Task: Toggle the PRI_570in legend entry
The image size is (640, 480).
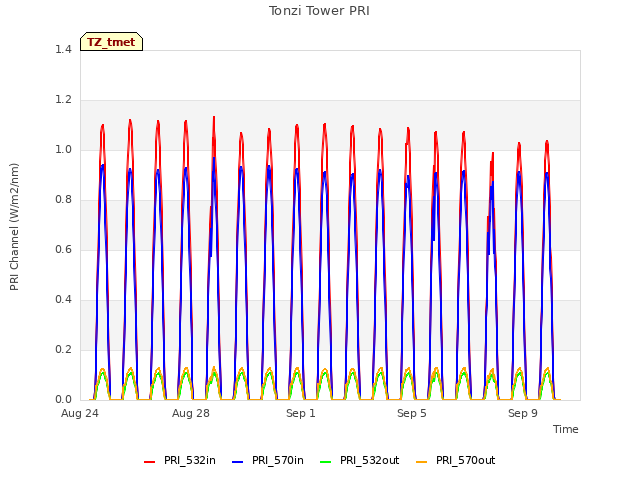Action: [268, 461]
